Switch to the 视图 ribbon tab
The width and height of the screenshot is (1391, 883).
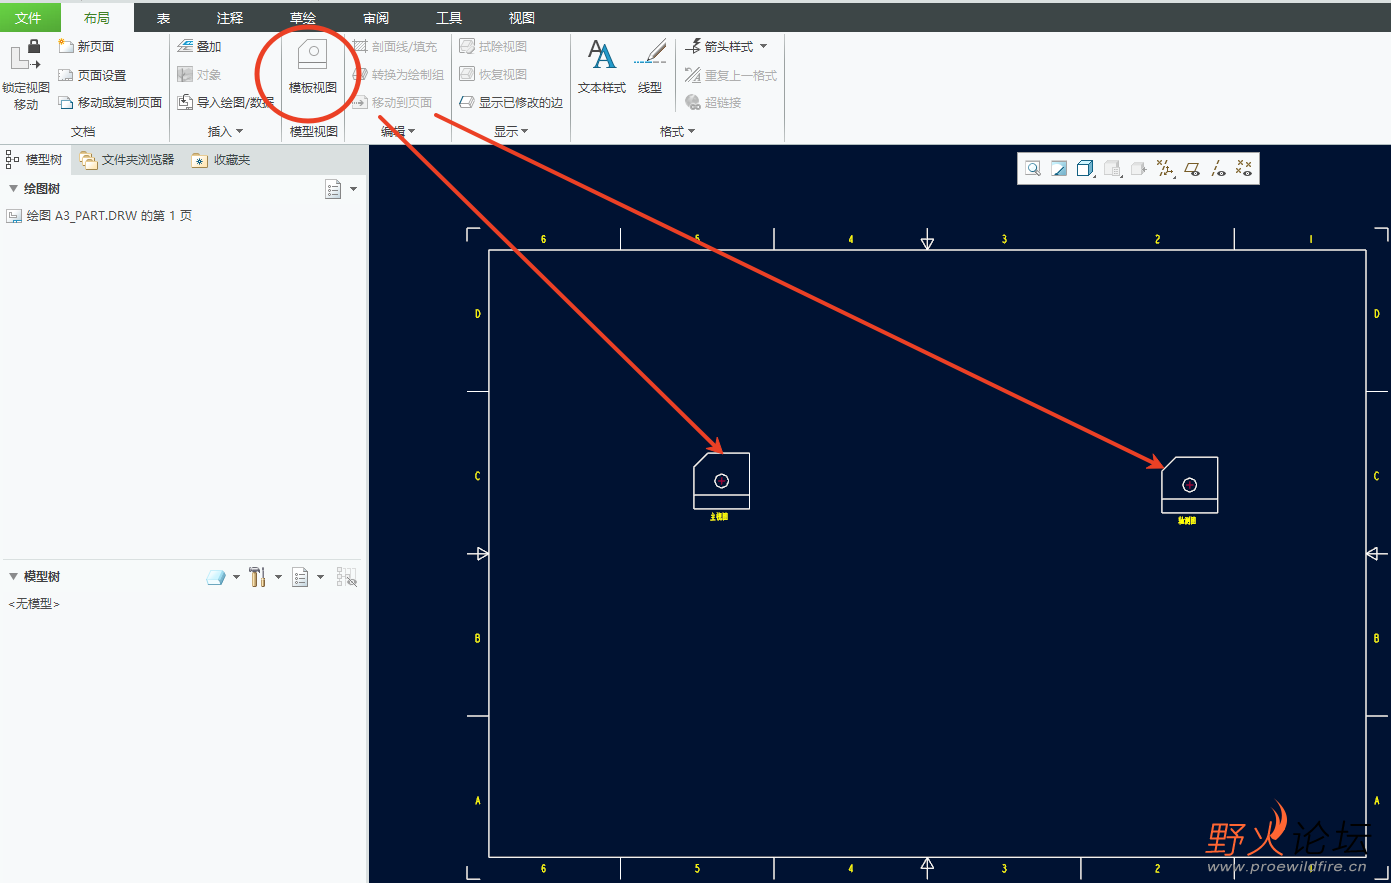(522, 17)
